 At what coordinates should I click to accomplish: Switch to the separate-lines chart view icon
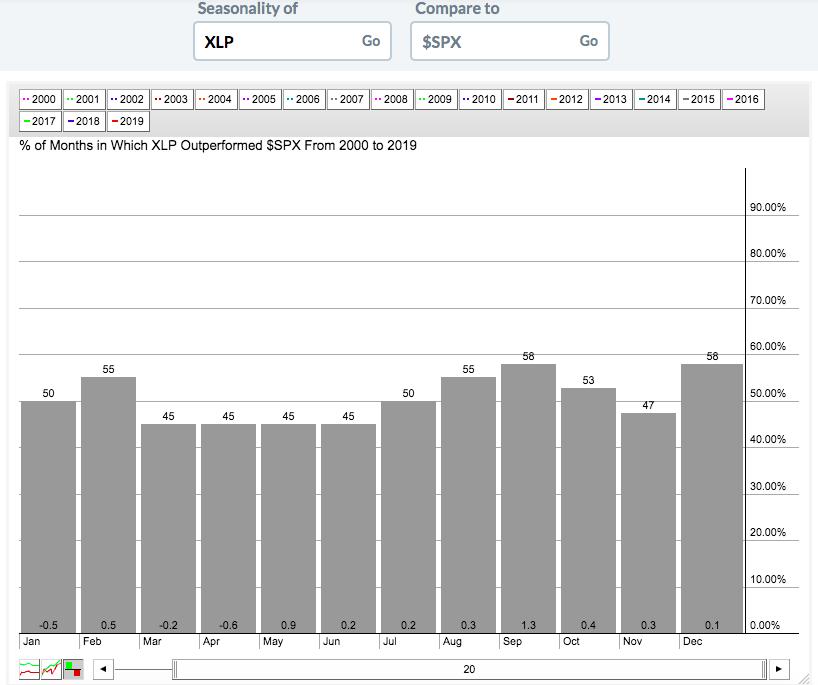[x=29, y=669]
